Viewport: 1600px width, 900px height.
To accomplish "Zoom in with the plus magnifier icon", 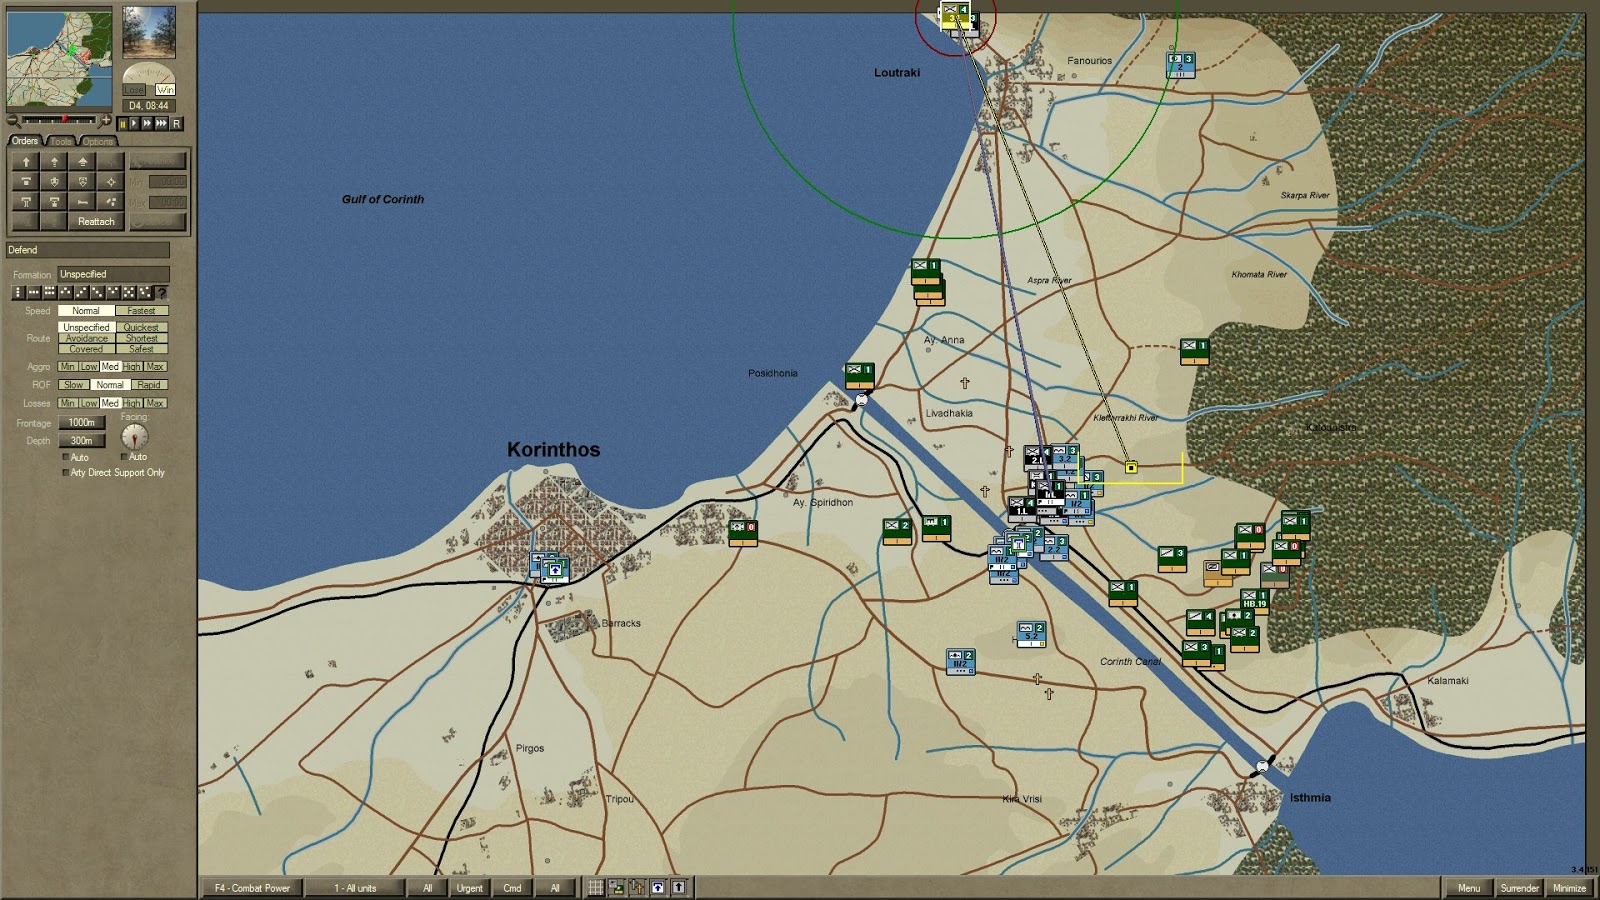I will tap(105, 121).
